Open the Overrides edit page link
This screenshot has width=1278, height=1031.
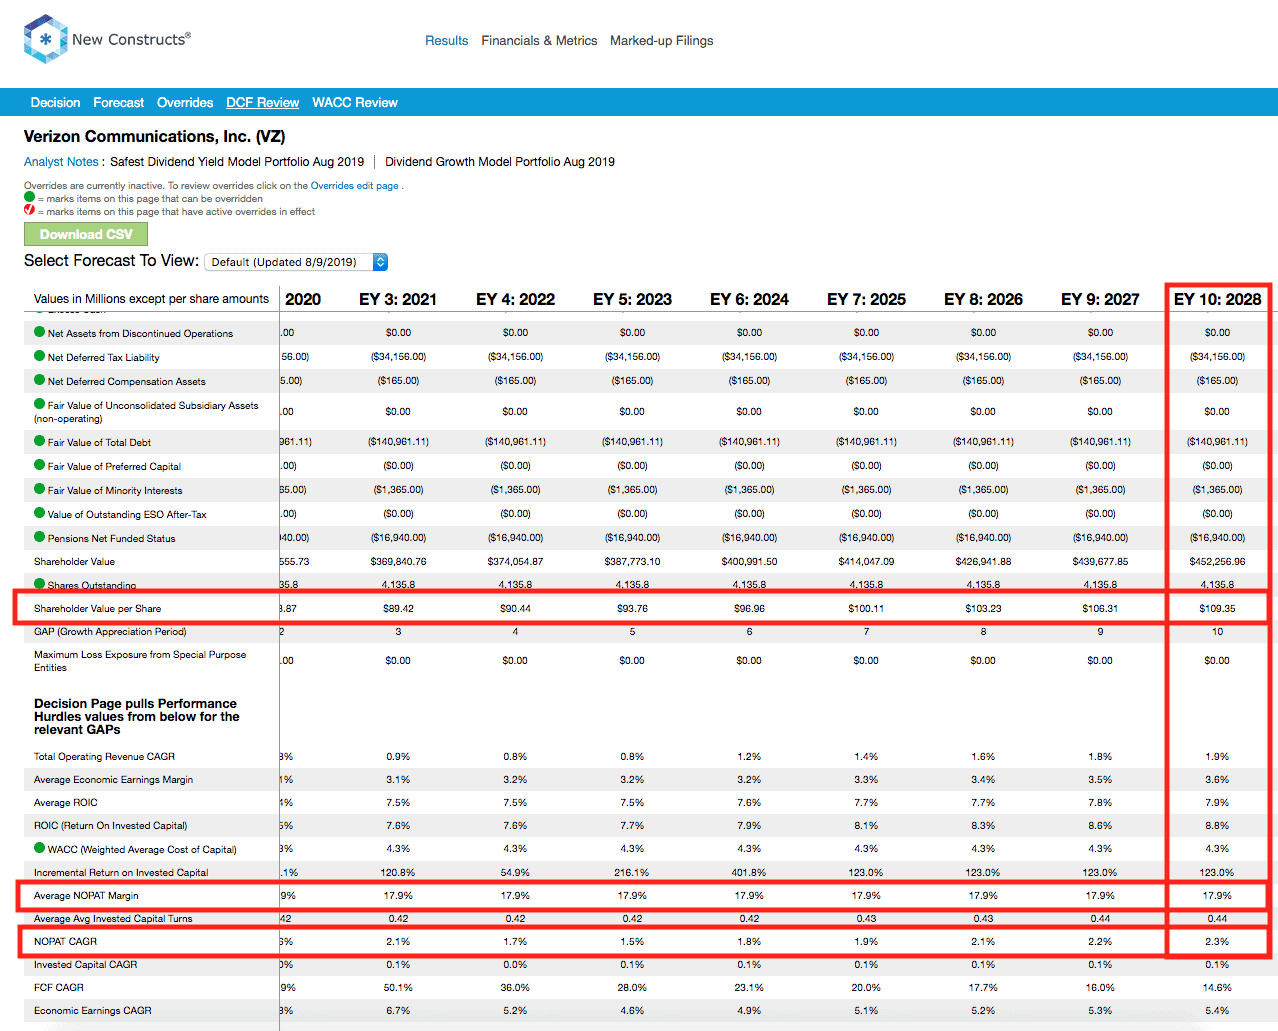(354, 186)
